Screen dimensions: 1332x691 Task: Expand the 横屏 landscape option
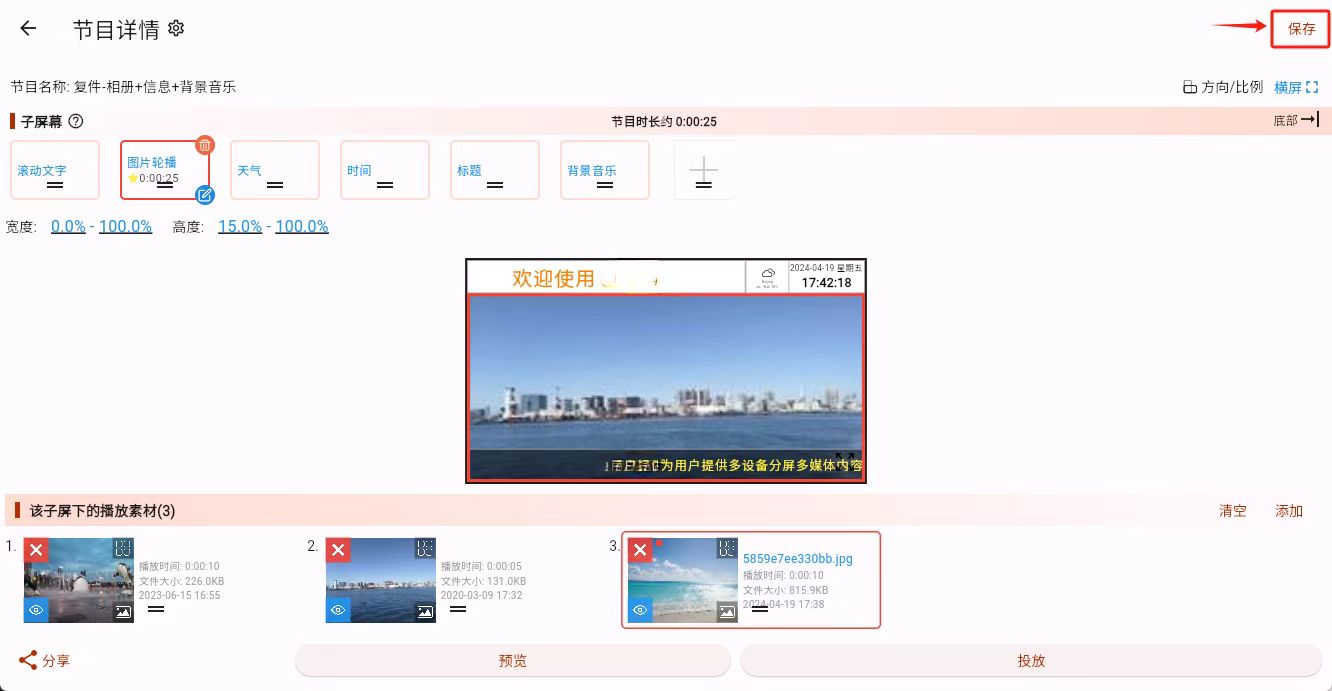(x=1296, y=87)
